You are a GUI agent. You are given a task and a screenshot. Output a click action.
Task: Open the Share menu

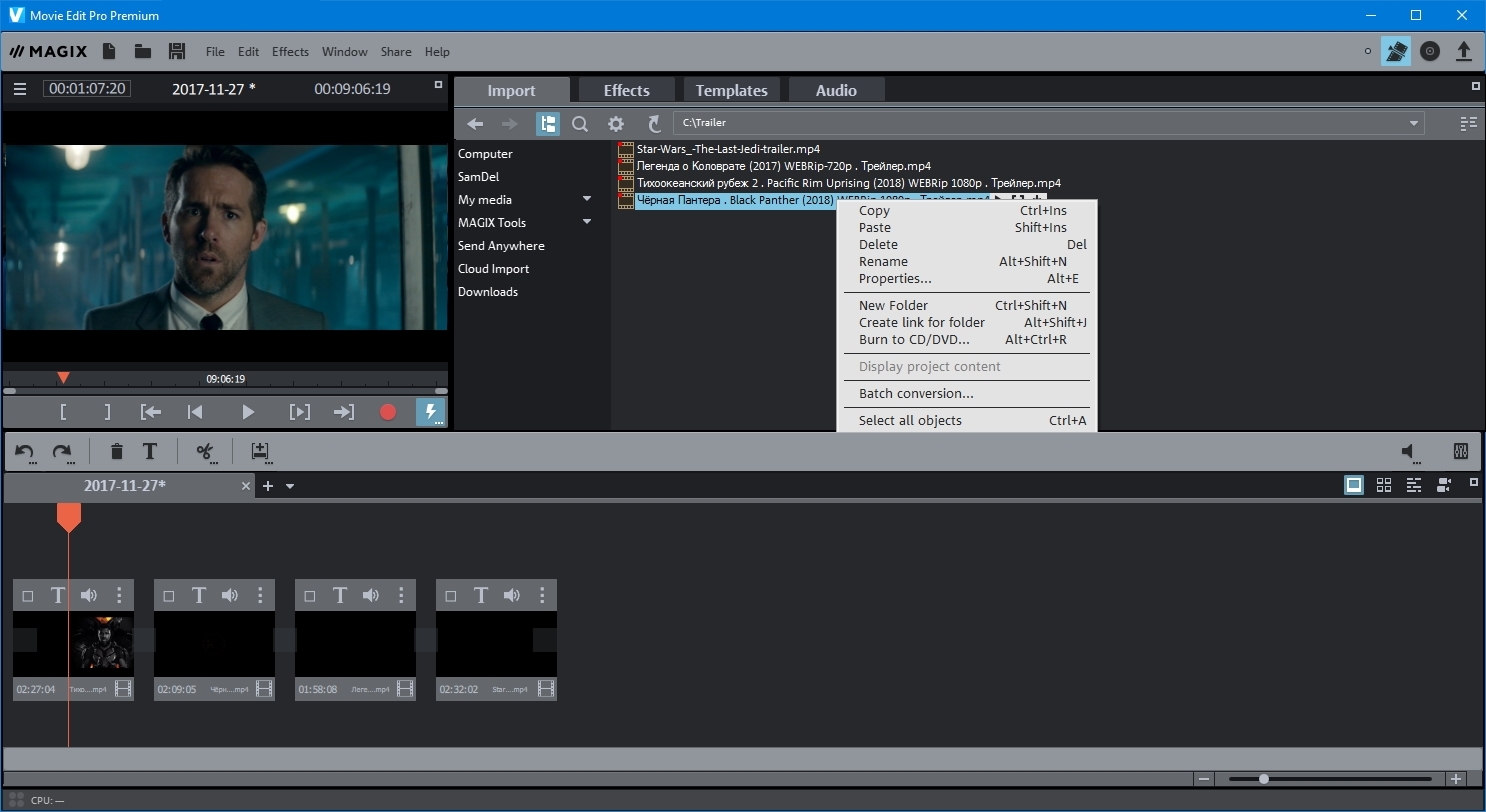point(396,52)
